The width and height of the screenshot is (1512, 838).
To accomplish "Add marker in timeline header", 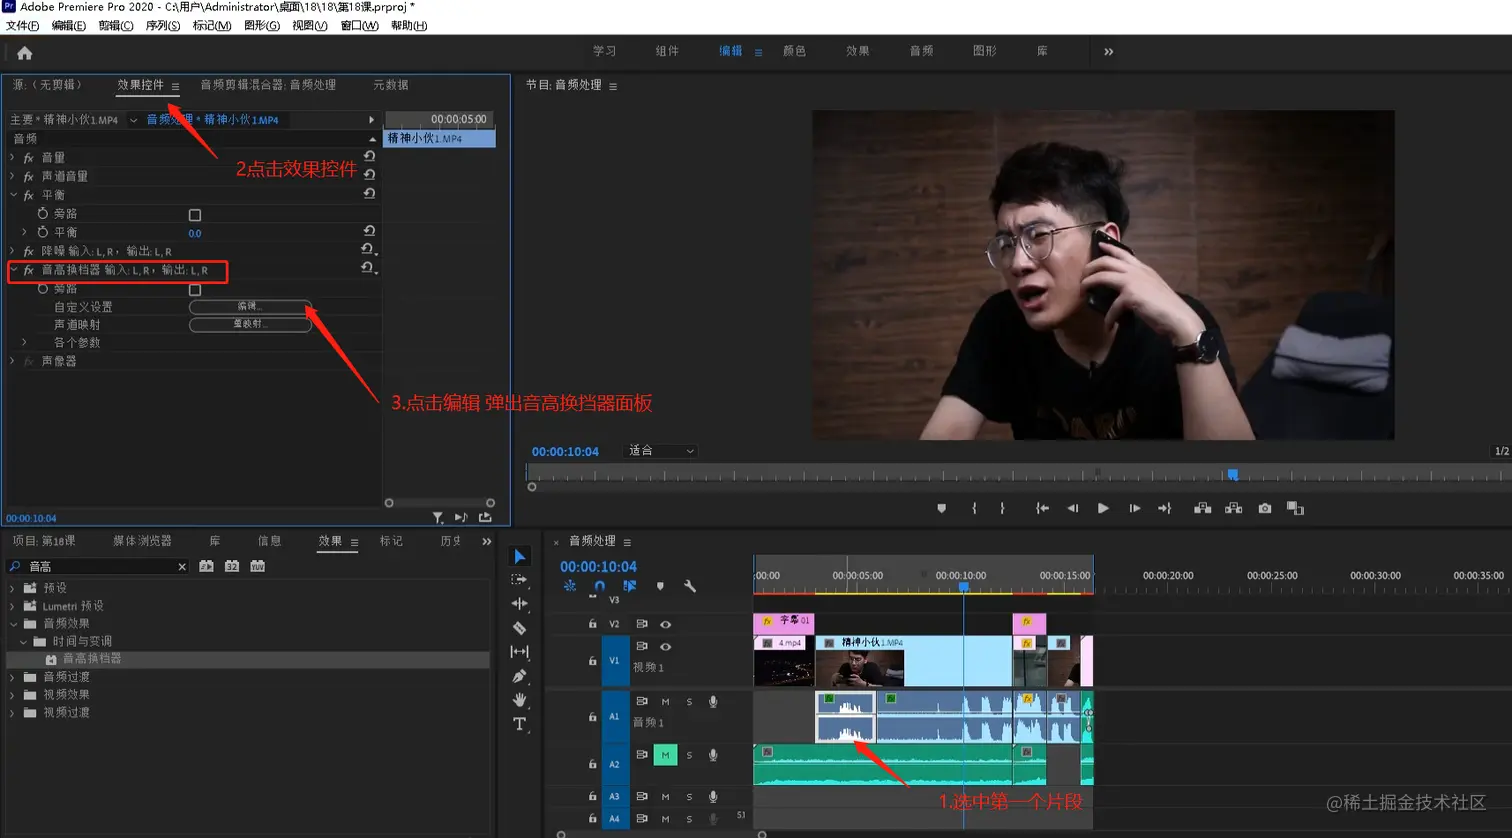I will (660, 586).
